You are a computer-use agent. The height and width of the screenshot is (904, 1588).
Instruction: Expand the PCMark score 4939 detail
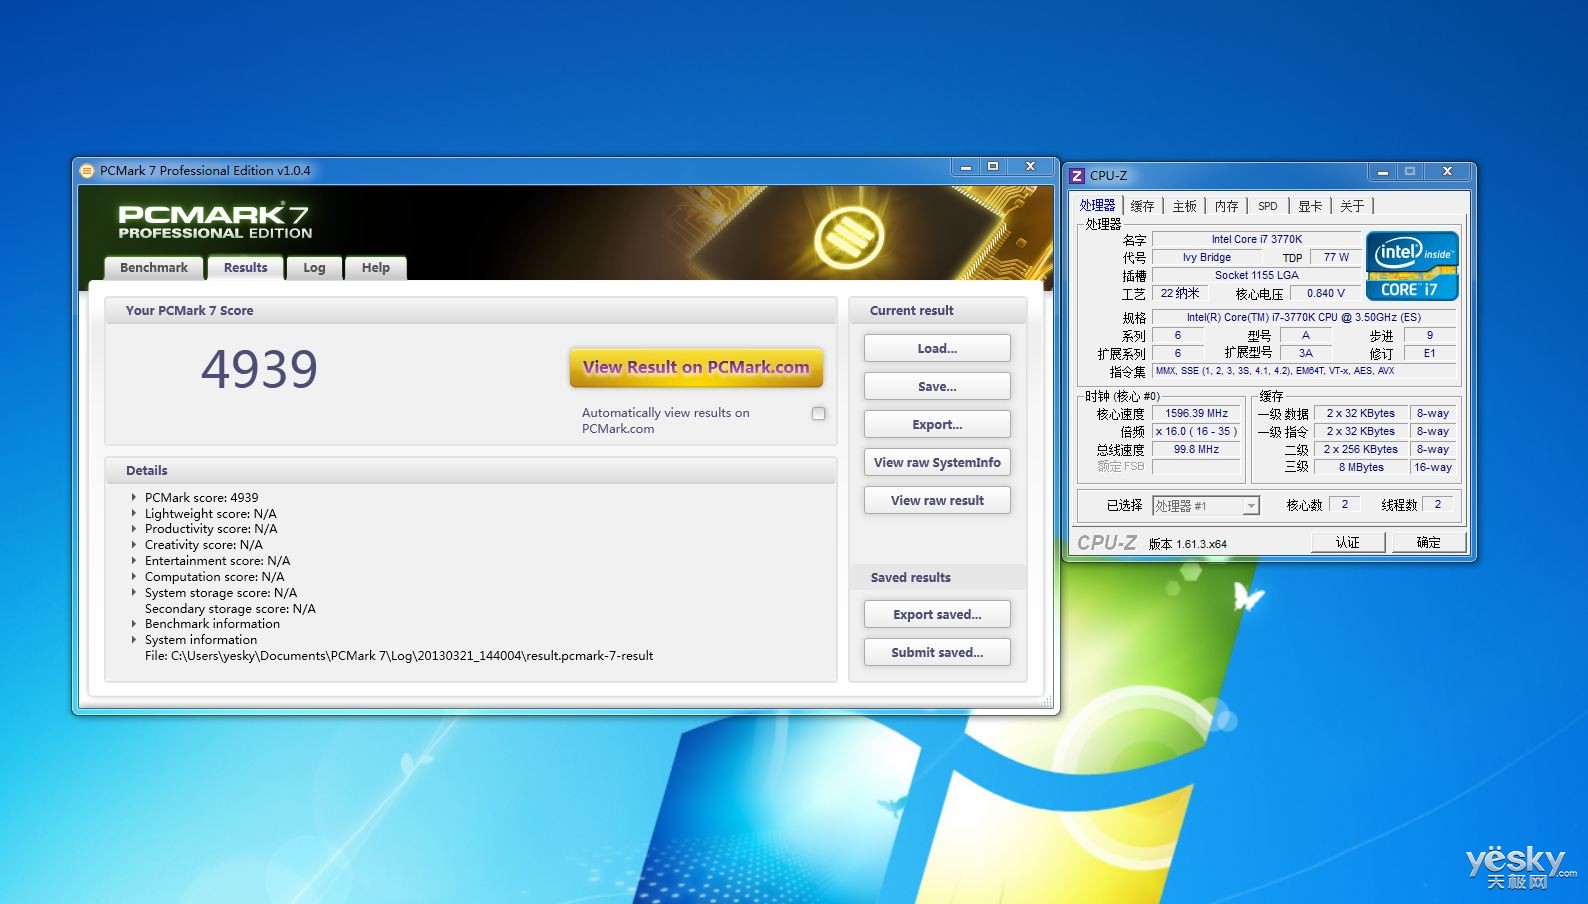(x=134, y=497)
